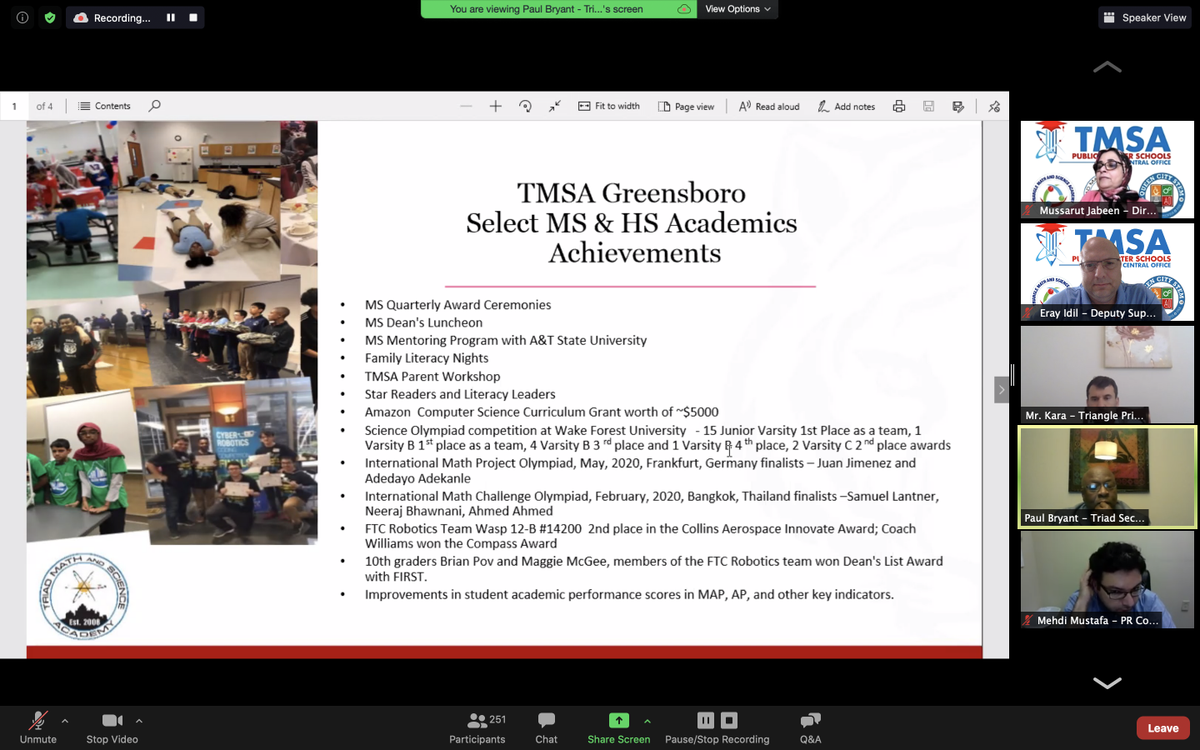1200x750 pixels.
Task: Rotate the PDF page
Action: click(525, 105)
